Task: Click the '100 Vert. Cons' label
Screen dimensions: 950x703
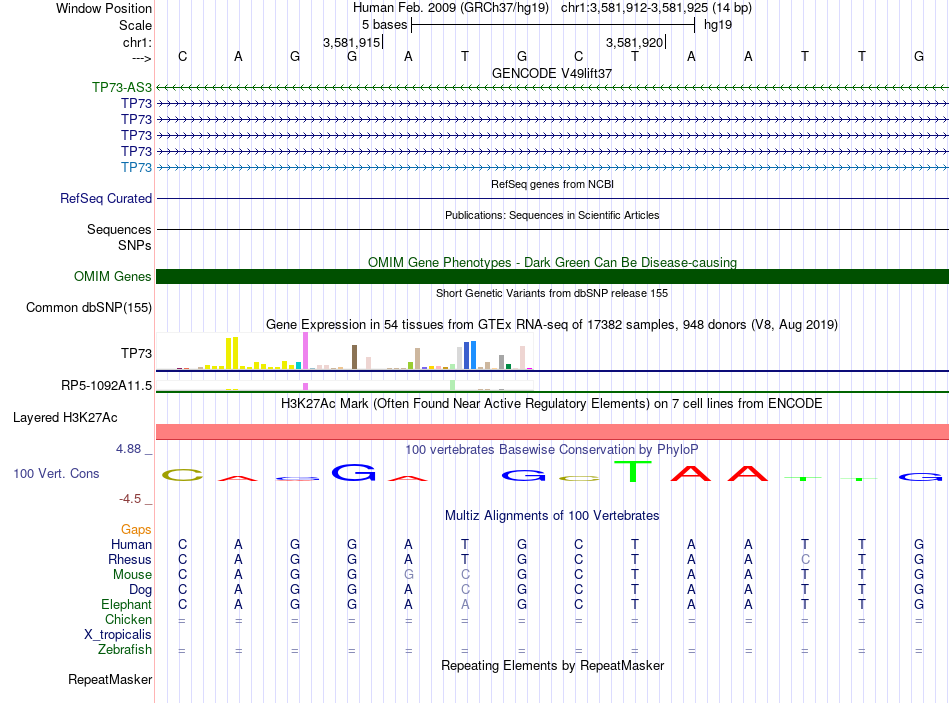Action: point(56,473)
